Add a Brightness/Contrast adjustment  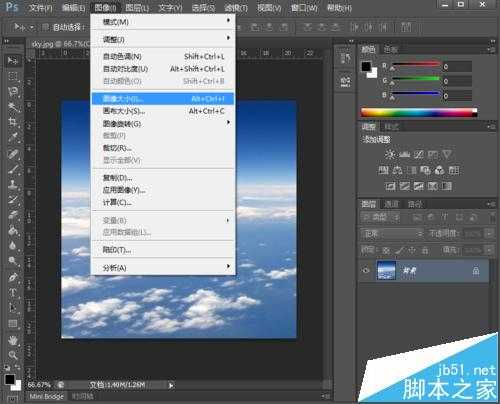tap(390, 154)
